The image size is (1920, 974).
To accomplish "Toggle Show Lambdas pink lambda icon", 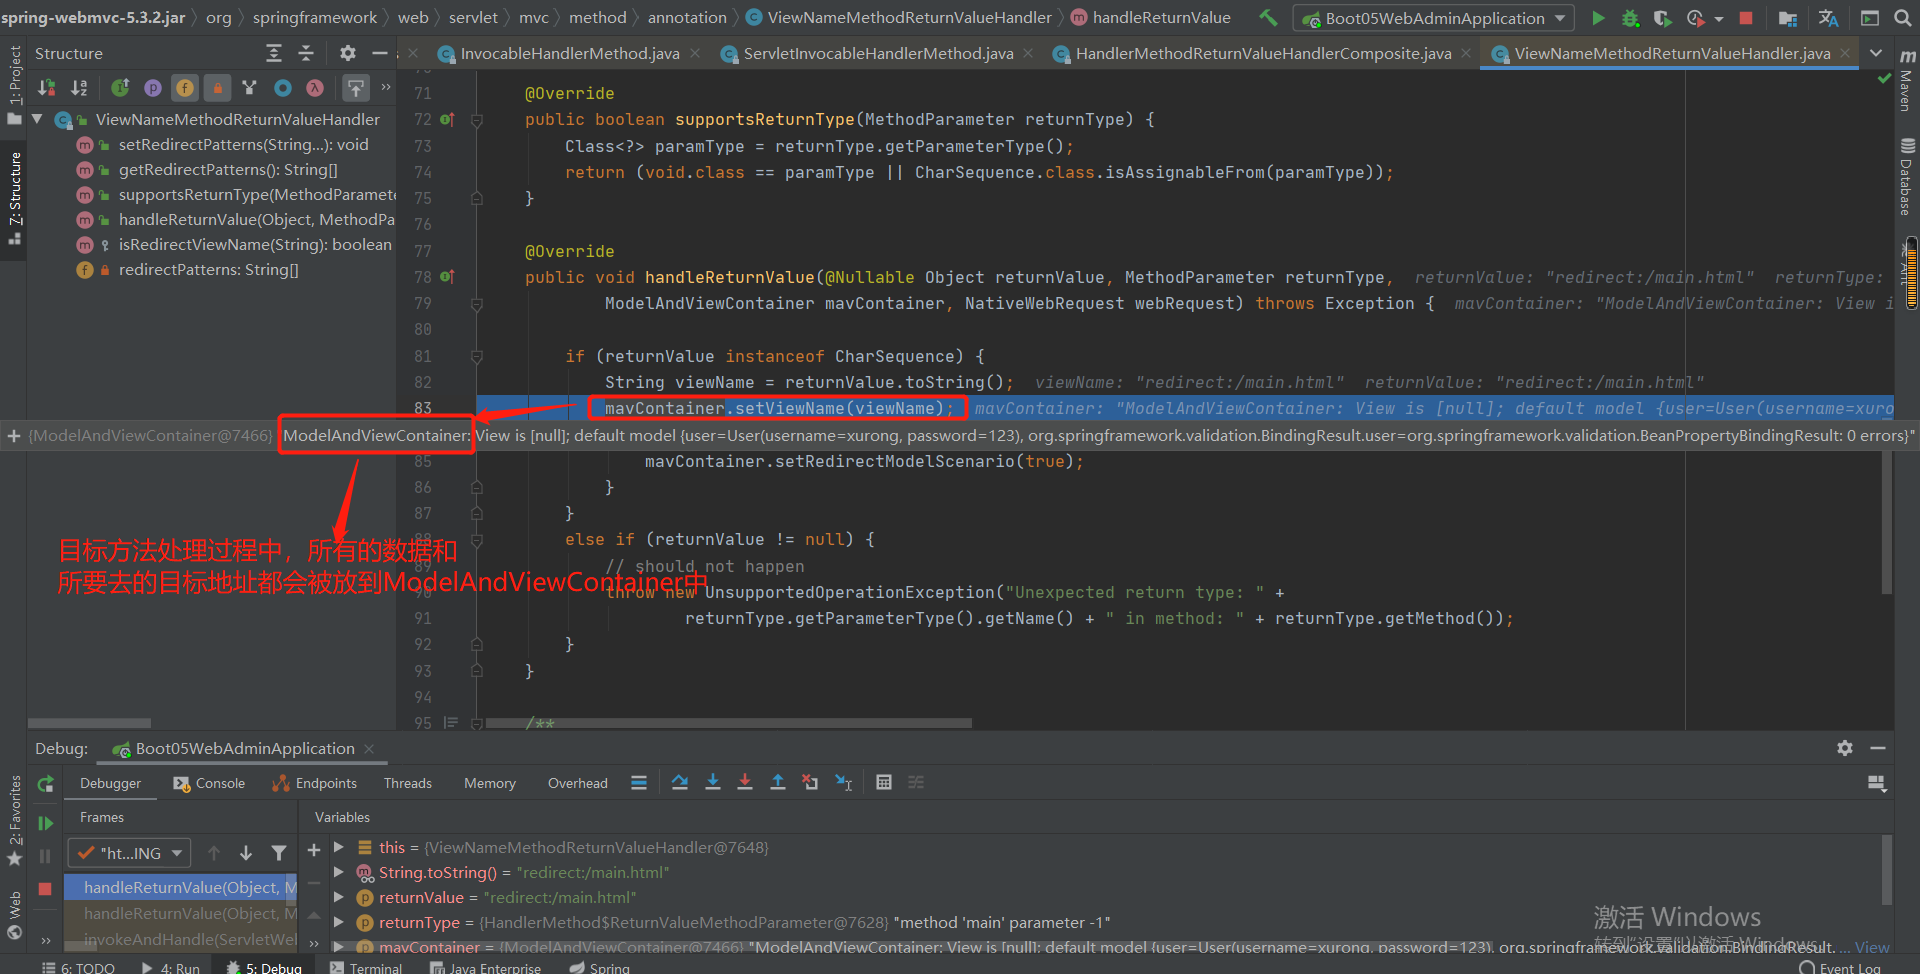I will (x=315, y=88).
